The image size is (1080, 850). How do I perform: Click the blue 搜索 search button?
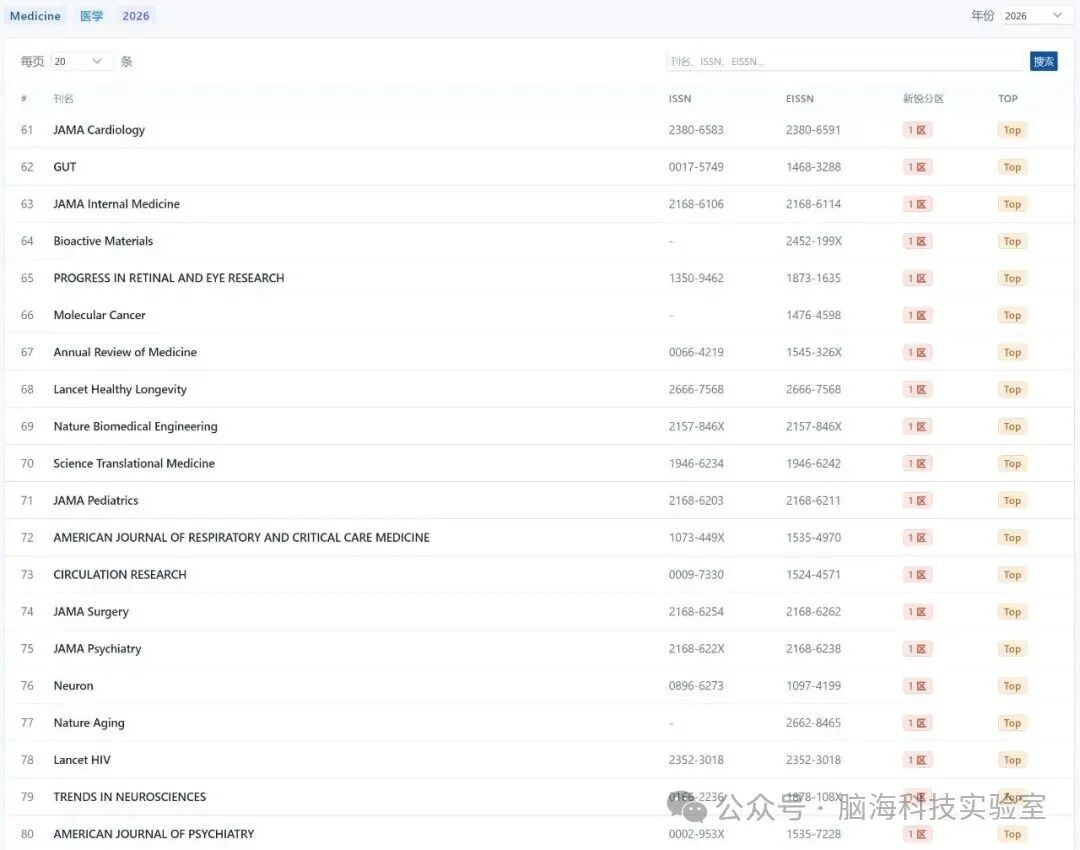tap(1043, 61)
